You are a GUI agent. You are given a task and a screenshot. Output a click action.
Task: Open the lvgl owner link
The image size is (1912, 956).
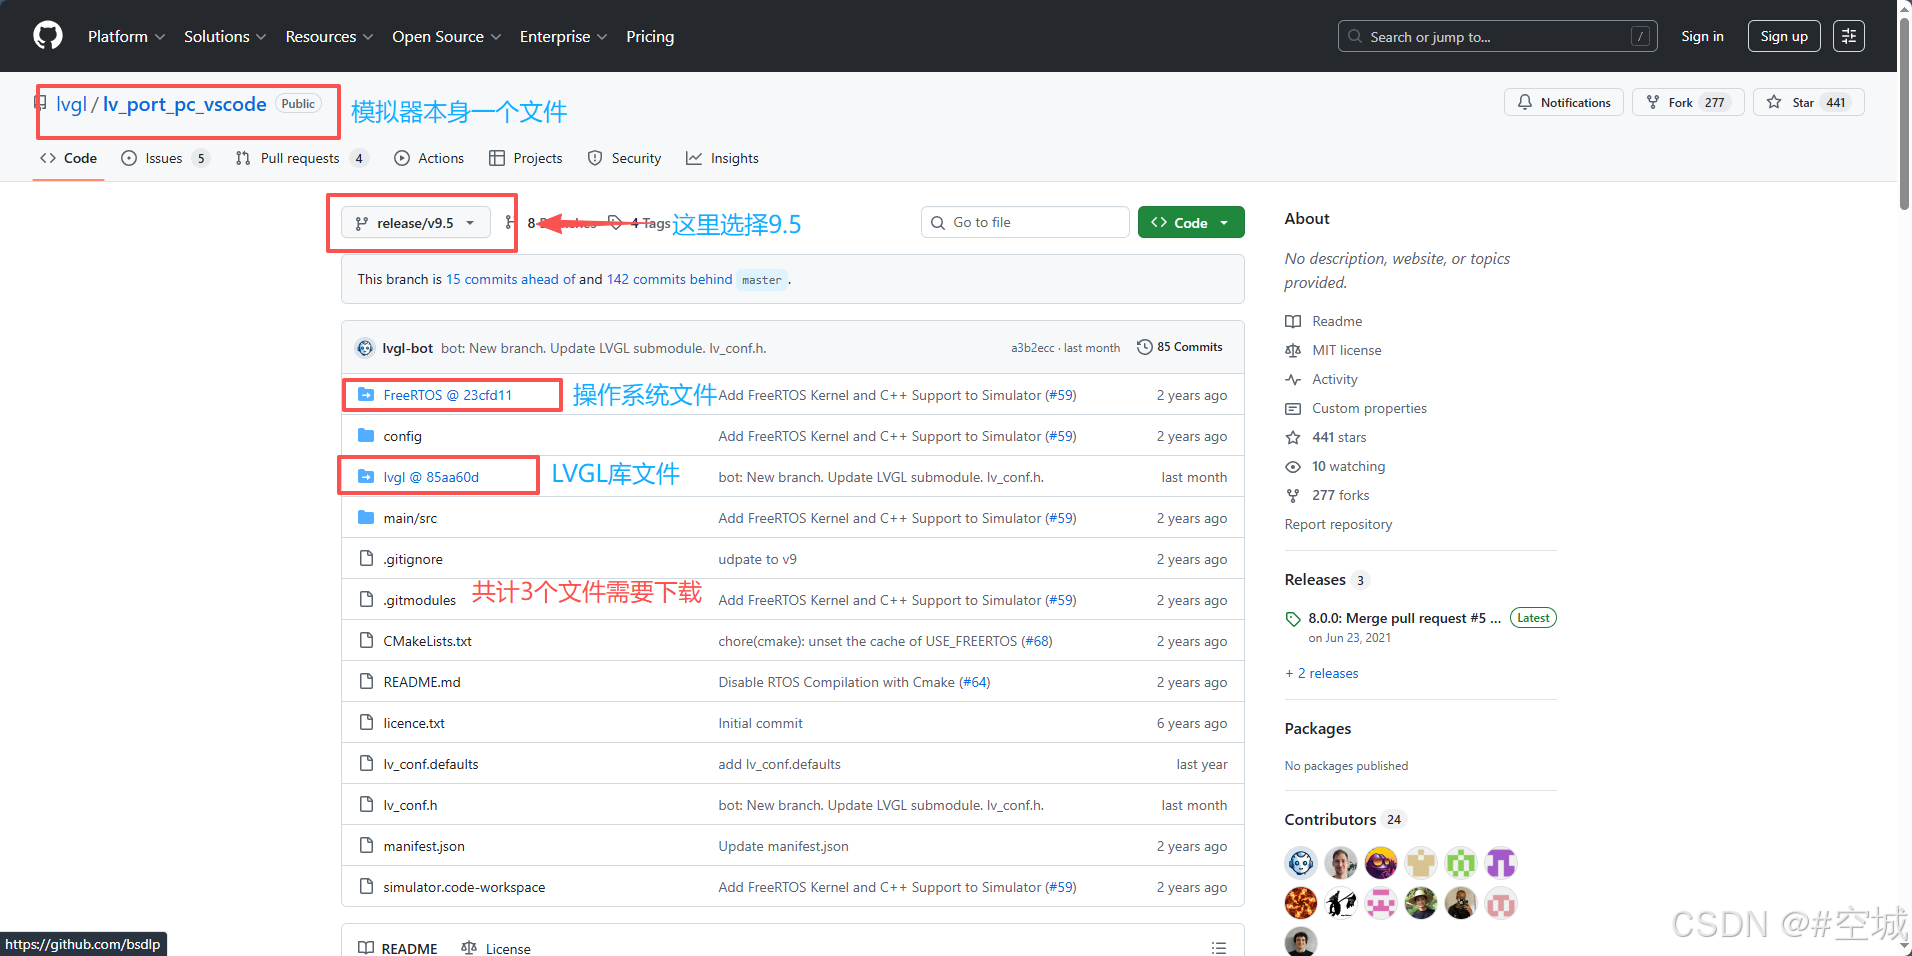(x=71, y=104)
